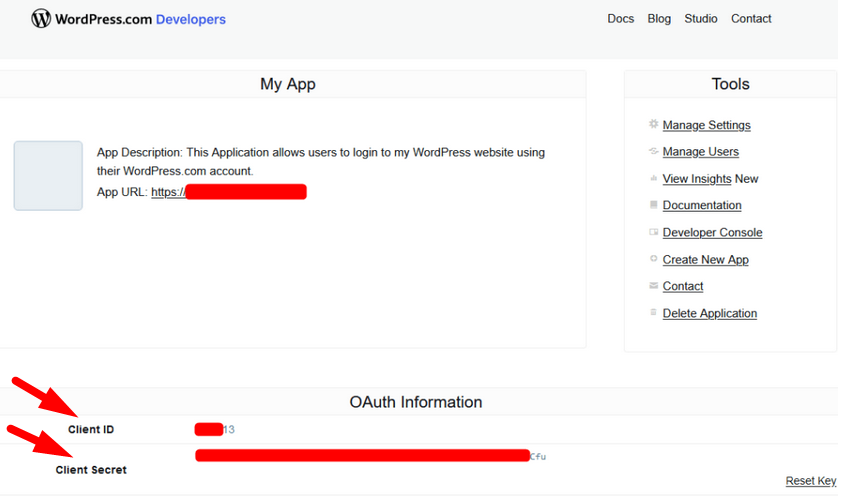Image resolution: width=843 pixels, height=500 pixels.
Task: Open the Create New App link
Action: [705, 260]
